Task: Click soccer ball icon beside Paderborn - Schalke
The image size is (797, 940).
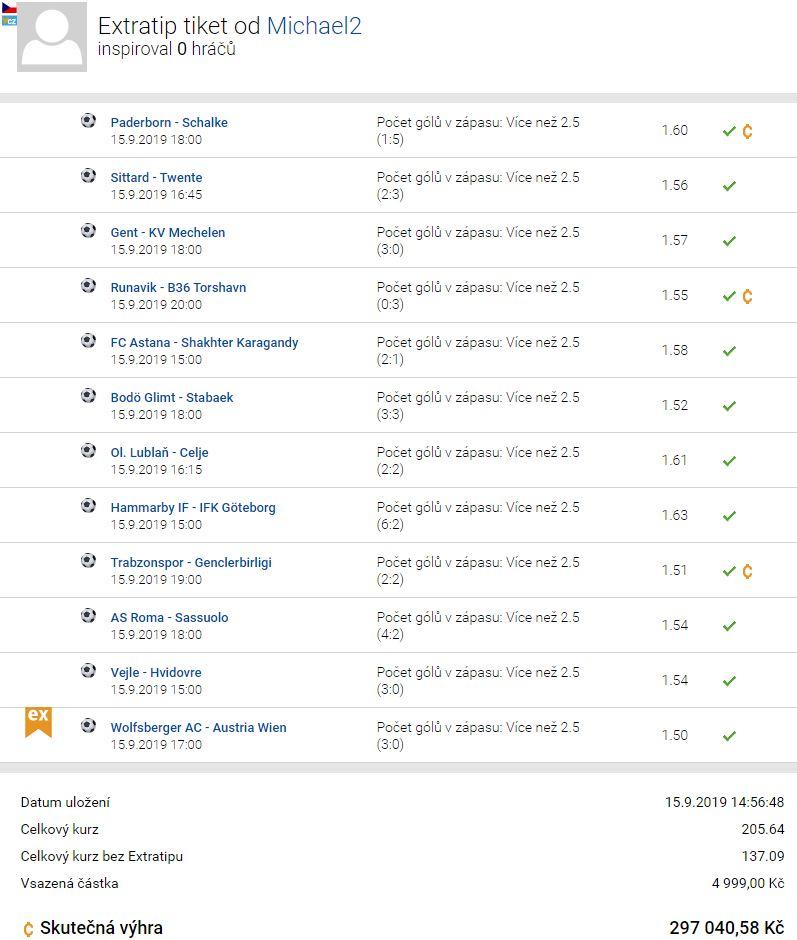Action: (88, 120)
